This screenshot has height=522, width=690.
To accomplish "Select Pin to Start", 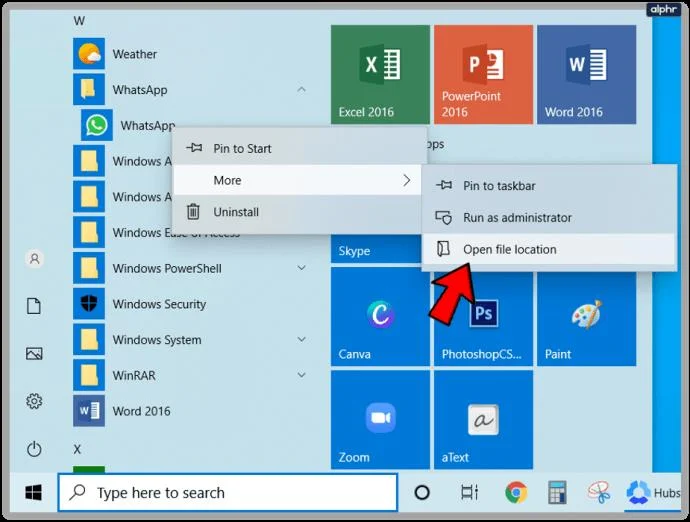I will 300,148.
